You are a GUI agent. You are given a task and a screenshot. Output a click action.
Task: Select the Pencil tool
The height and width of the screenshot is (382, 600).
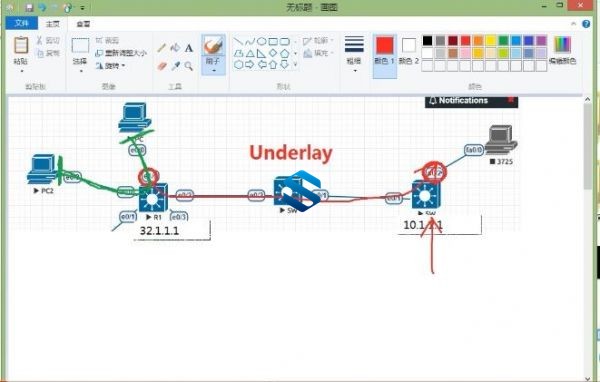coord(161,48)
